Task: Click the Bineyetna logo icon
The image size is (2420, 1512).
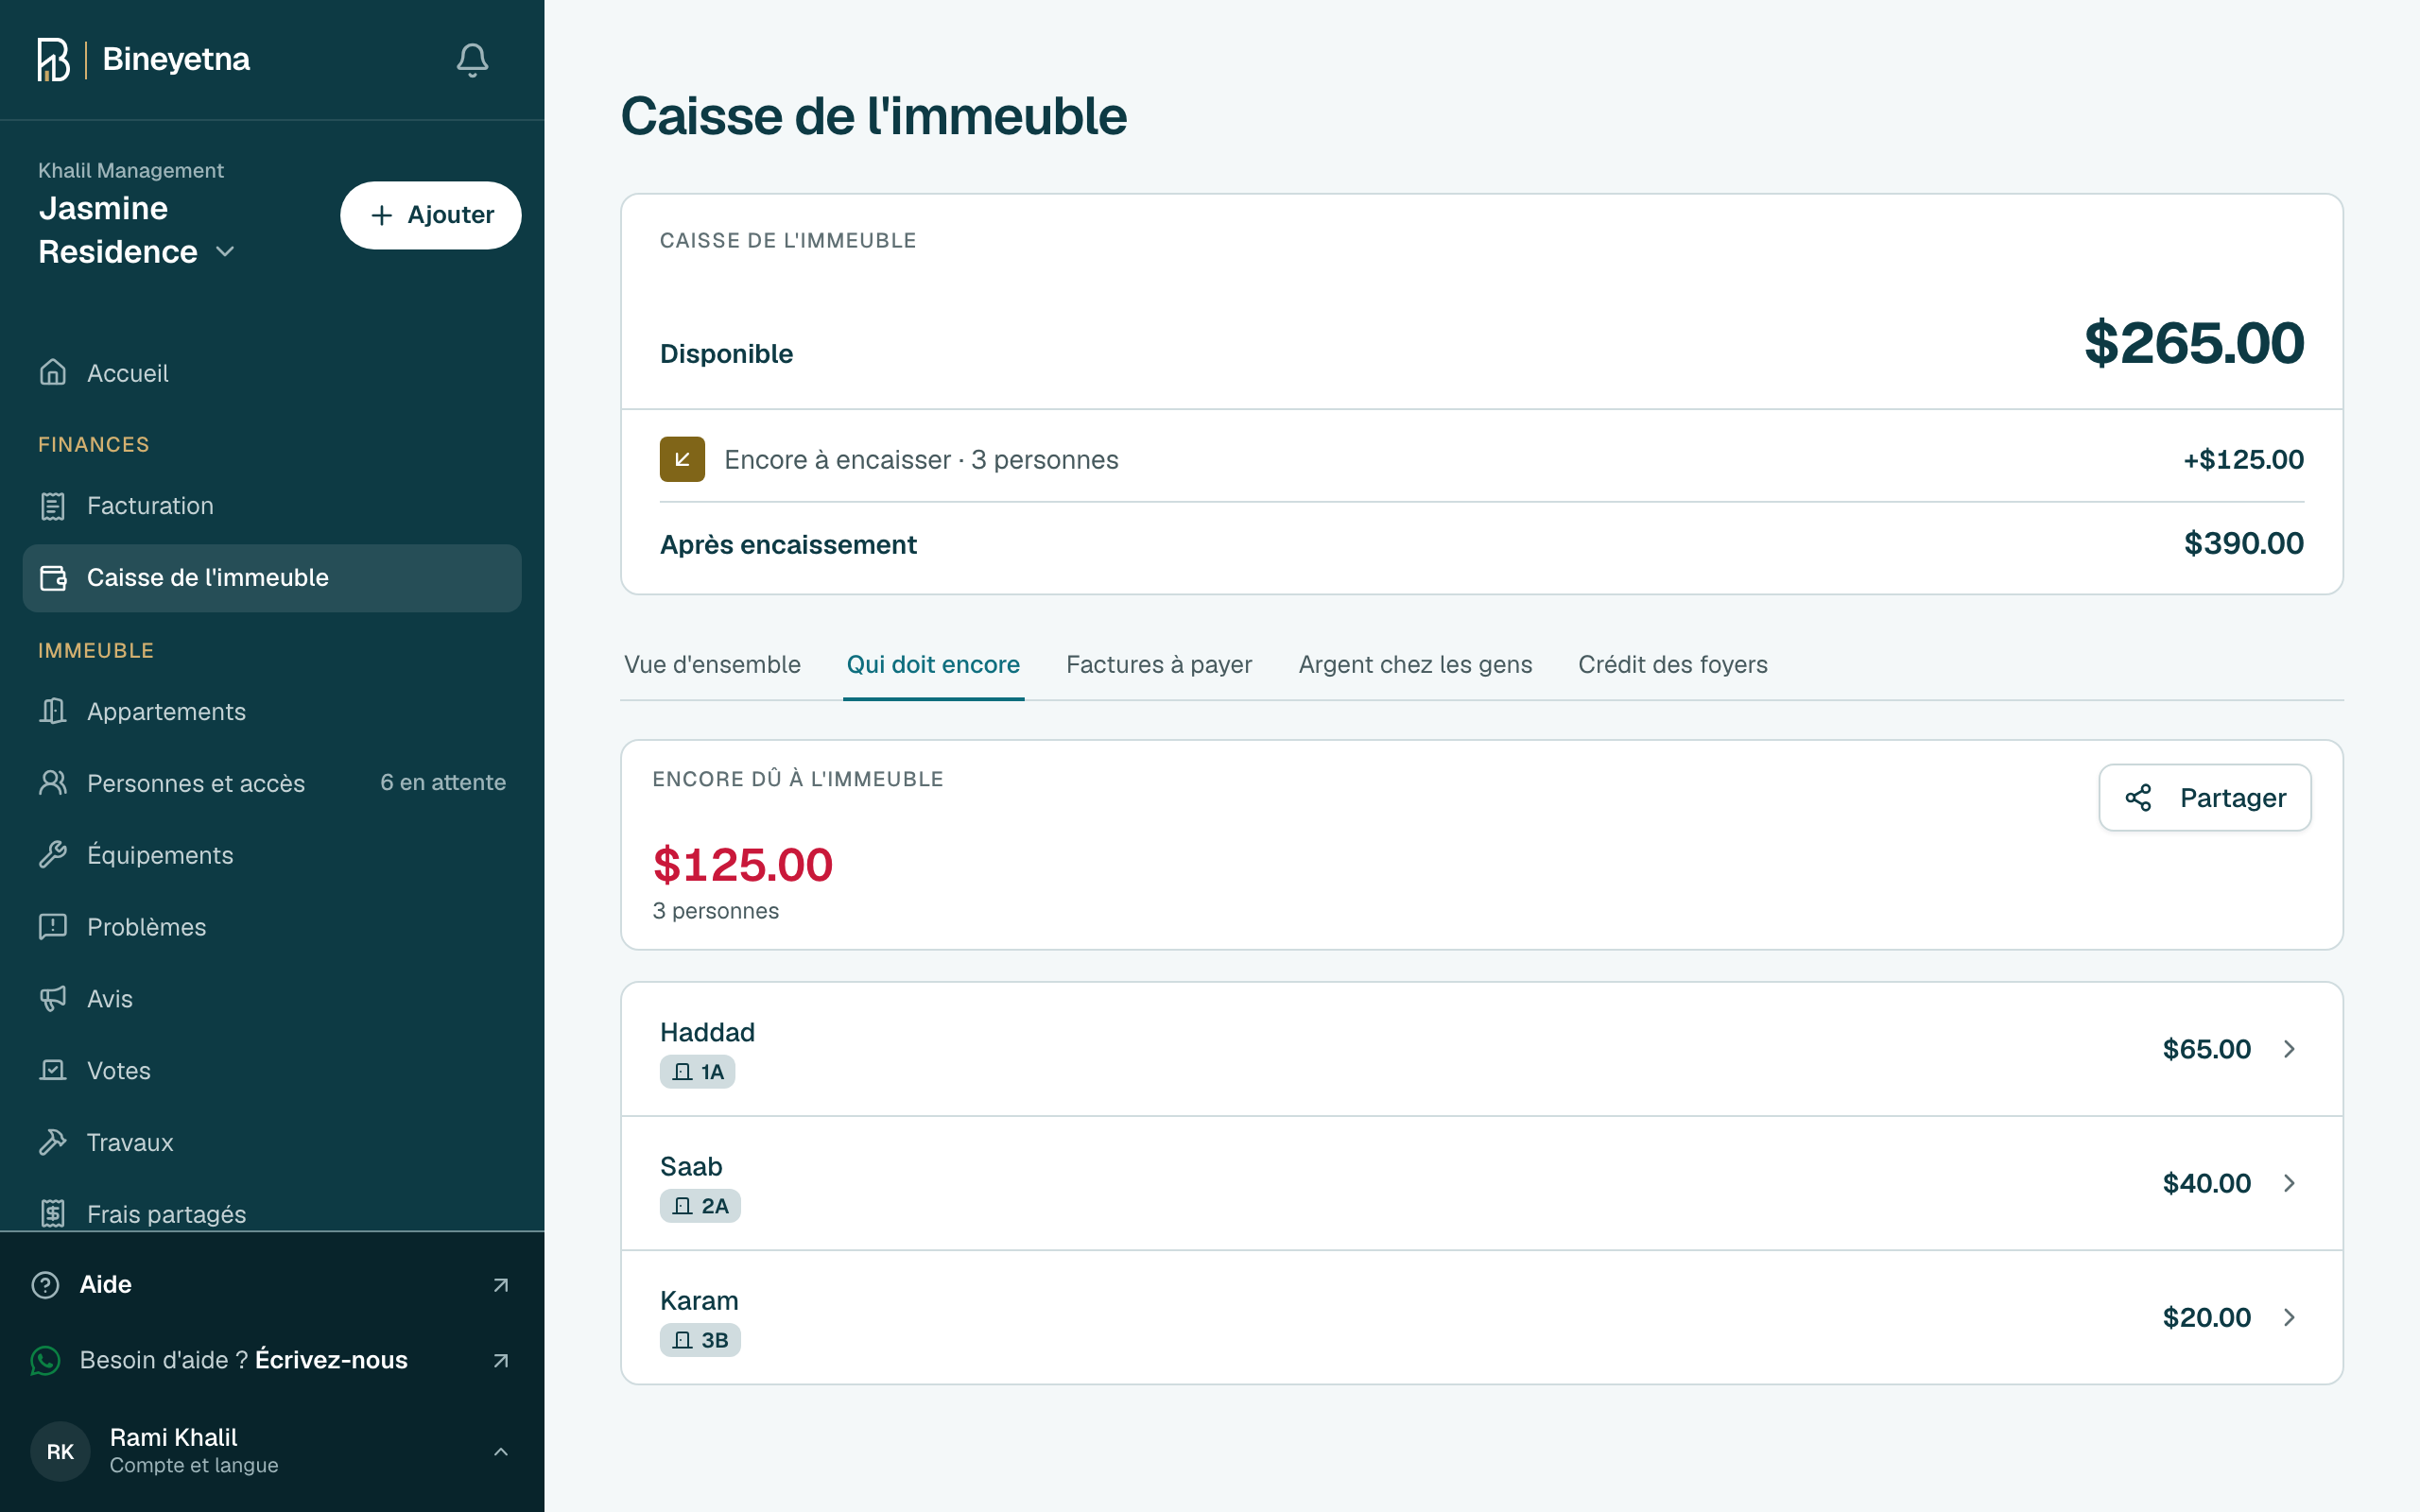Action: (x=54, y=60)
